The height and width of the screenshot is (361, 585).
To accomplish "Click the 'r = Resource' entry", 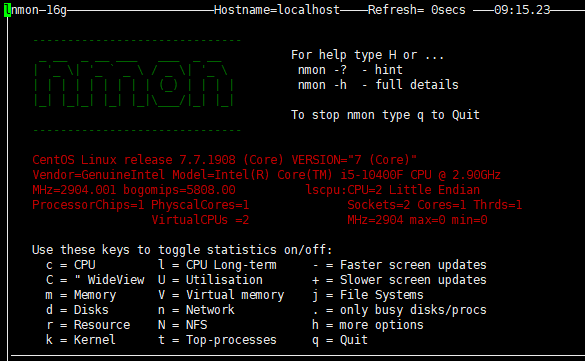I will pos(88,325).
